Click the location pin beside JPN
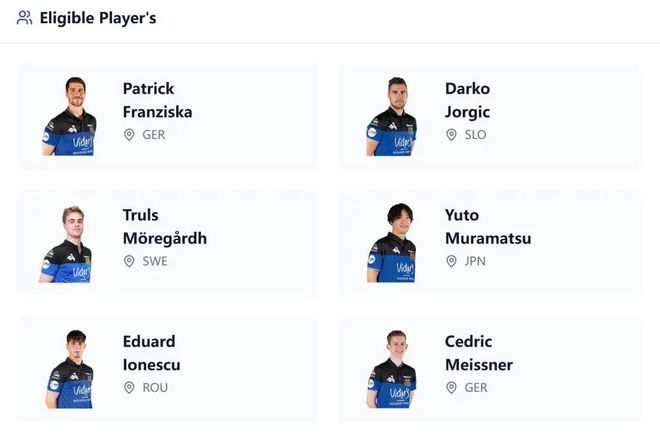 451,261
